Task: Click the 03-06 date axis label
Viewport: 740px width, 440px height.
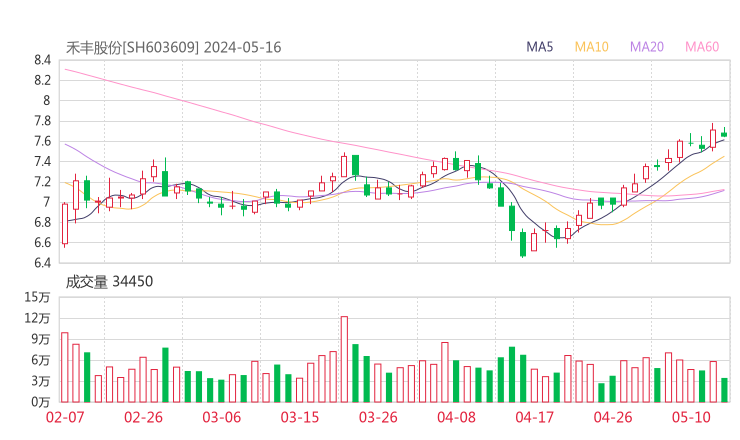Action: pos(221,417)
